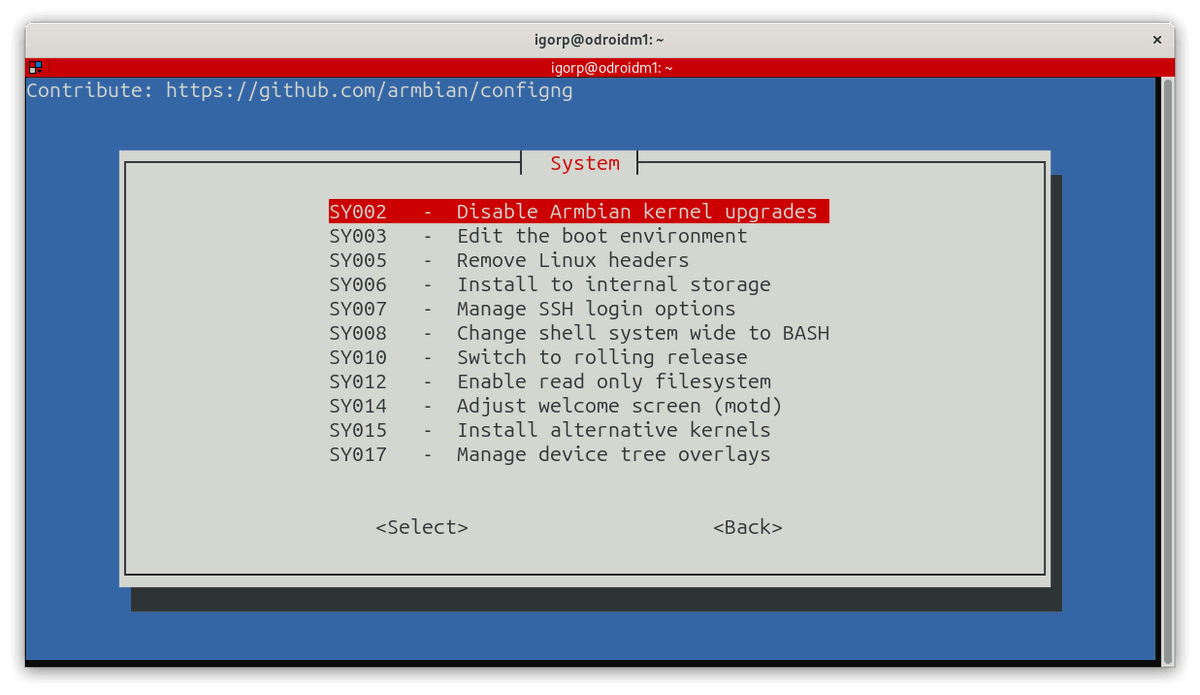Click the igorp@odroidm1 title bar
The image size is (1200, 695).
pyautogui.click(x=600, y=40)
